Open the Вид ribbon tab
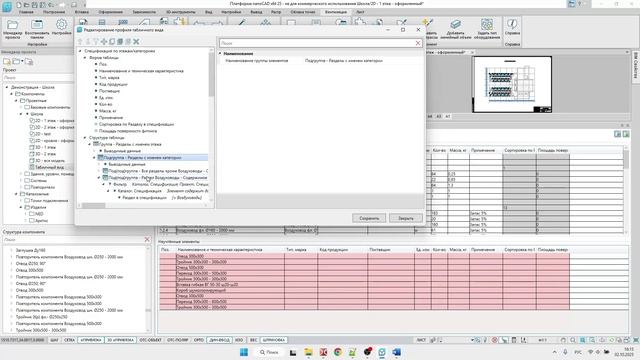The image size is (640, 360). click(x=209, y=12)
